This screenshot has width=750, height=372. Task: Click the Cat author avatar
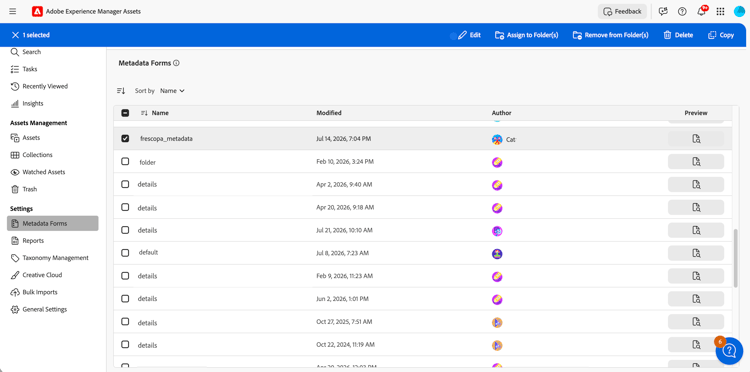coord(497,140)
